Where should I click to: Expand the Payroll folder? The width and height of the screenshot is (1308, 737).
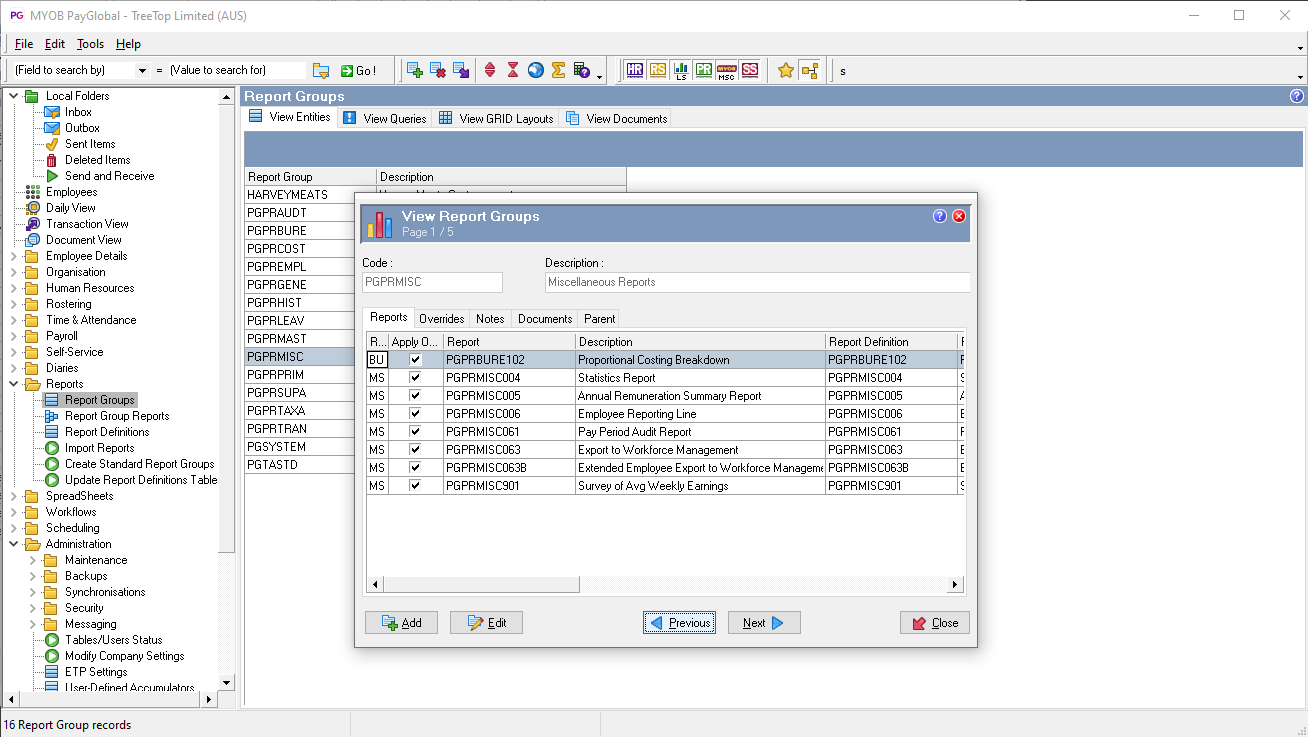(14, 336)
